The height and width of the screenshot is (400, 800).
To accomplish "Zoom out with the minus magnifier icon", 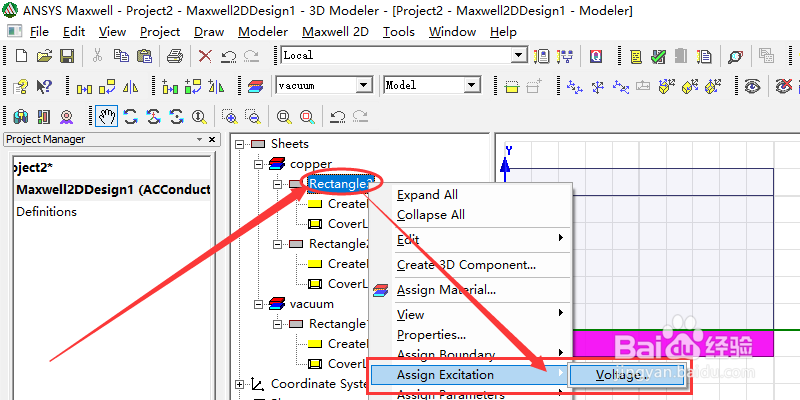I will (x=253, y=117).
